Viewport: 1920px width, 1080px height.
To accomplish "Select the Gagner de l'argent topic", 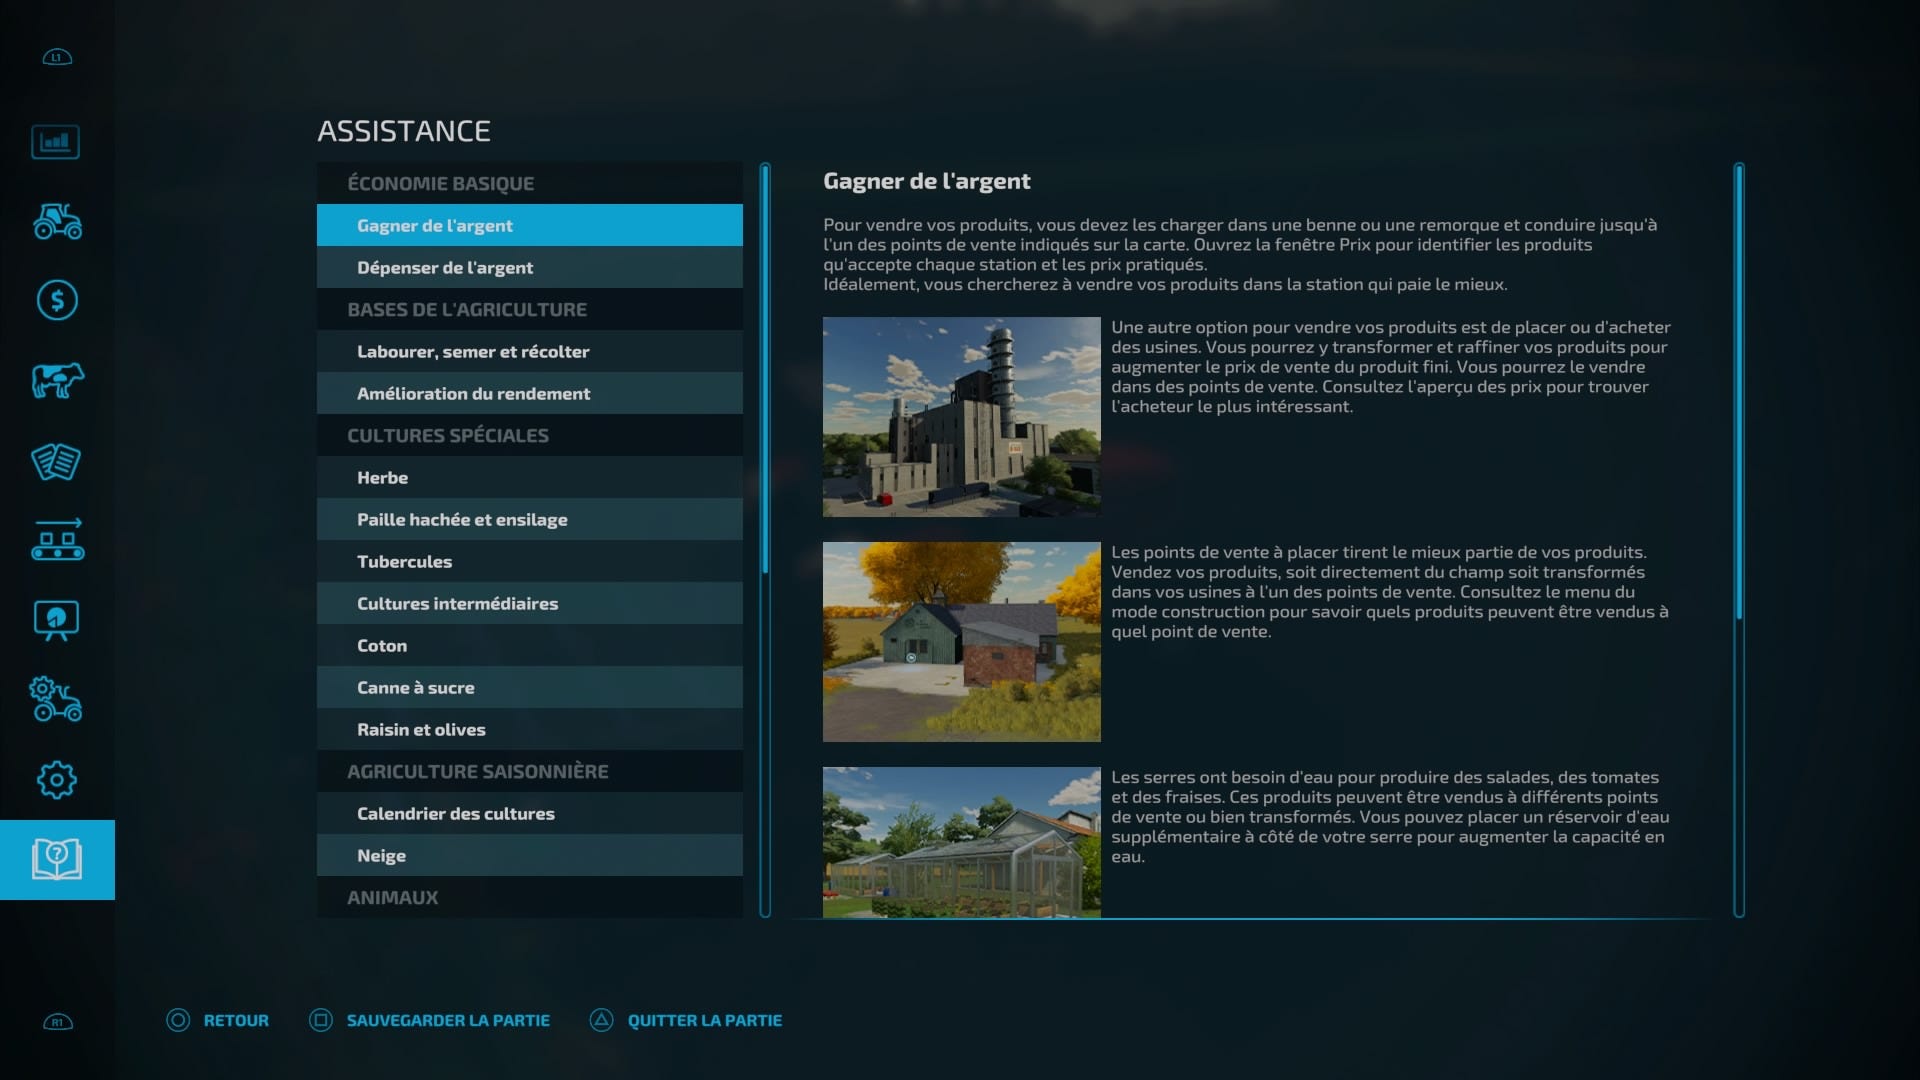I will click(530, 225).
